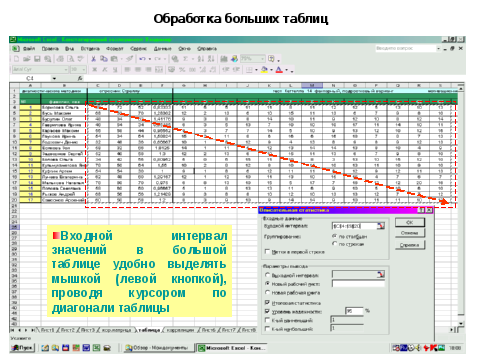Select the 'Новая рабочая книга' radio button
This screenshot has width=480, height=360.
click(267, 292)
